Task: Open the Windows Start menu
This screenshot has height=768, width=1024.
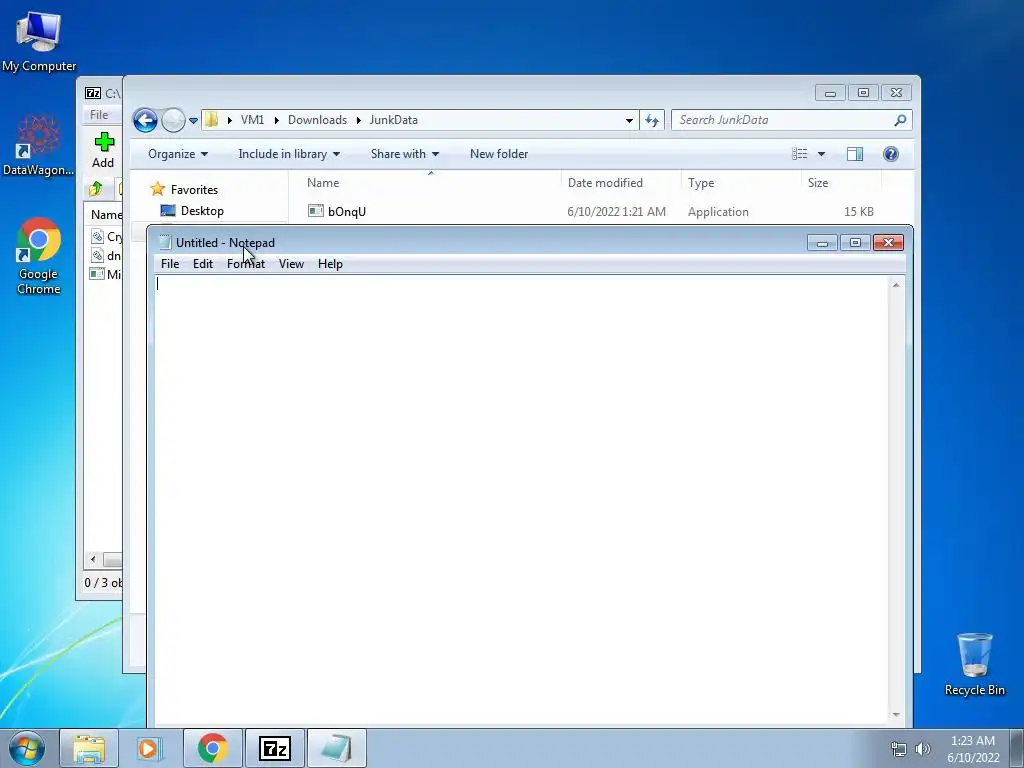Action: pos(27,748)
